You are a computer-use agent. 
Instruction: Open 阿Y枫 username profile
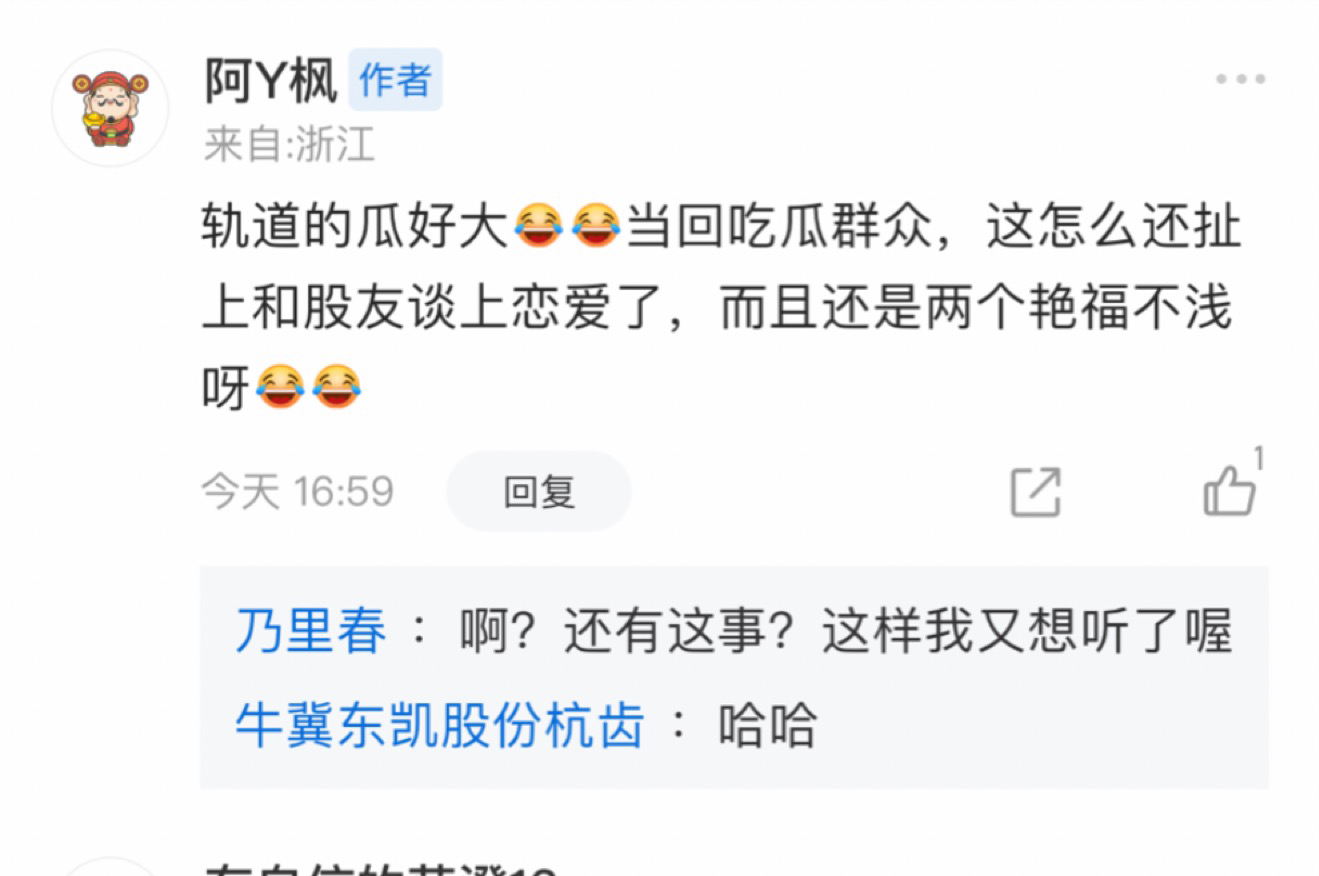pos(270,81)
